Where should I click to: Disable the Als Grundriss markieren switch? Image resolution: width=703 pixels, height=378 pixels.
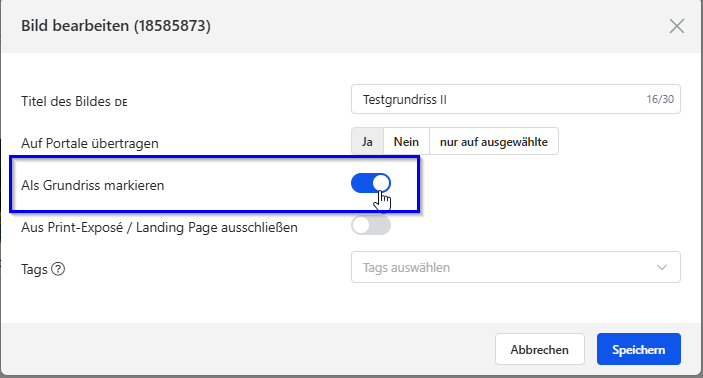coord(371,183)
